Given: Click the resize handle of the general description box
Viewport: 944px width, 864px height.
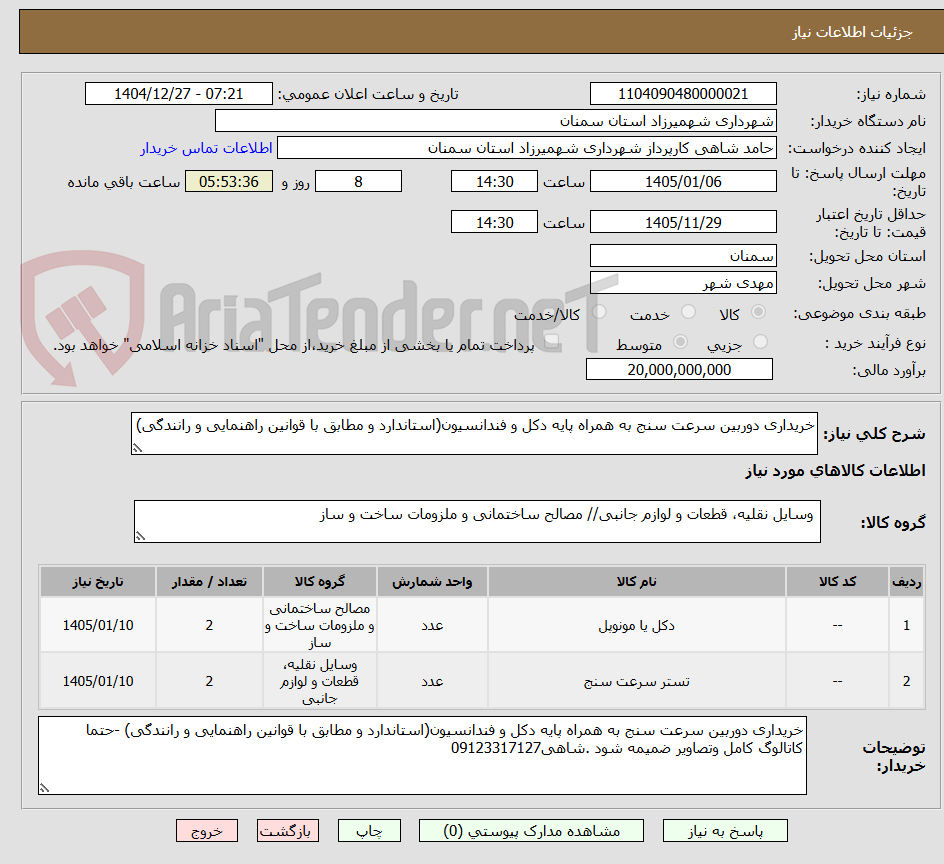Looking at the screenshot, I should point(137,448).
